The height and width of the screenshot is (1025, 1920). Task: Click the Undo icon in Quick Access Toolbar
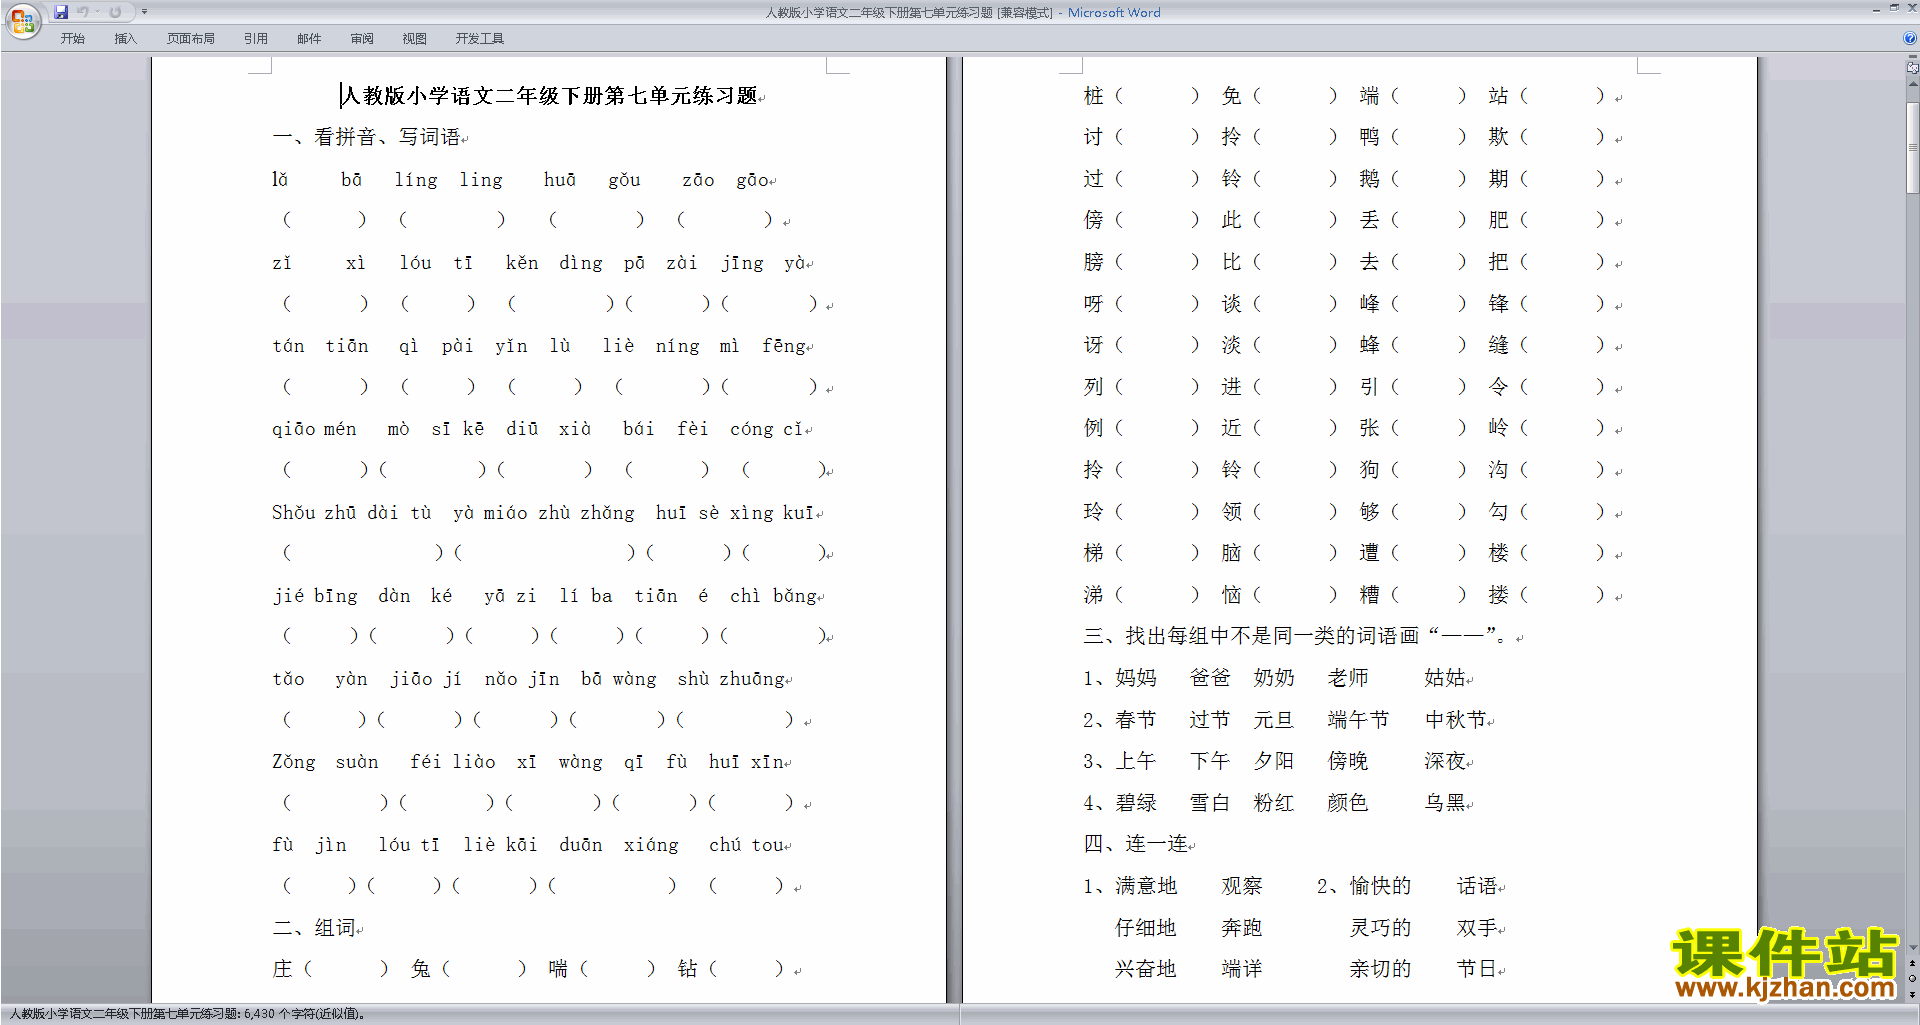83,12
